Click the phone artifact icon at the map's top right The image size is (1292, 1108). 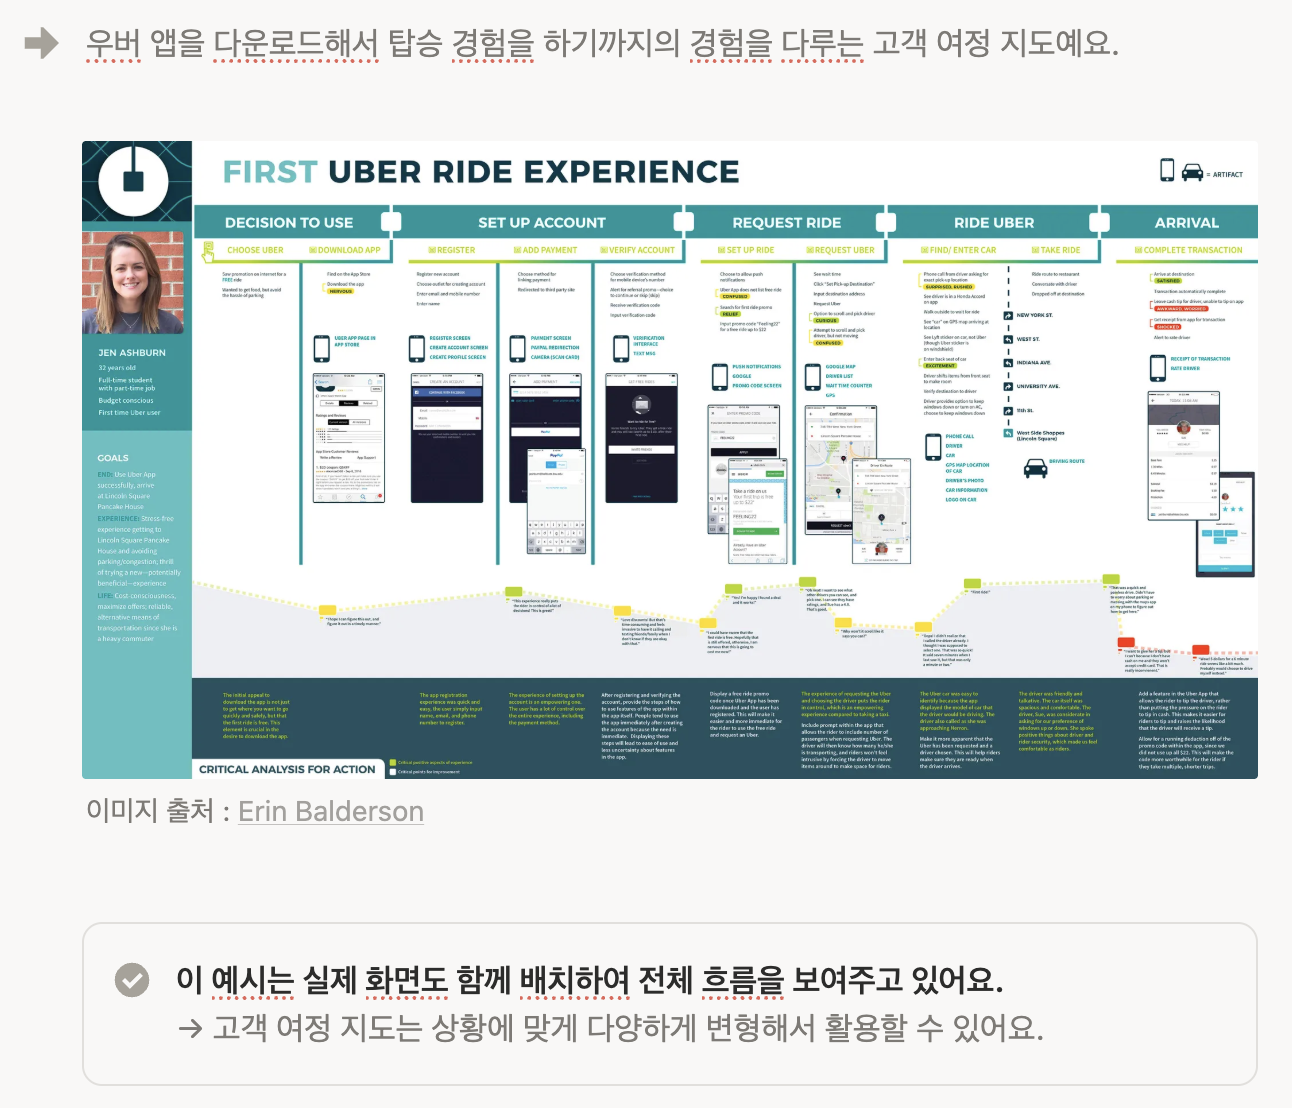[x=1167, y=170]
